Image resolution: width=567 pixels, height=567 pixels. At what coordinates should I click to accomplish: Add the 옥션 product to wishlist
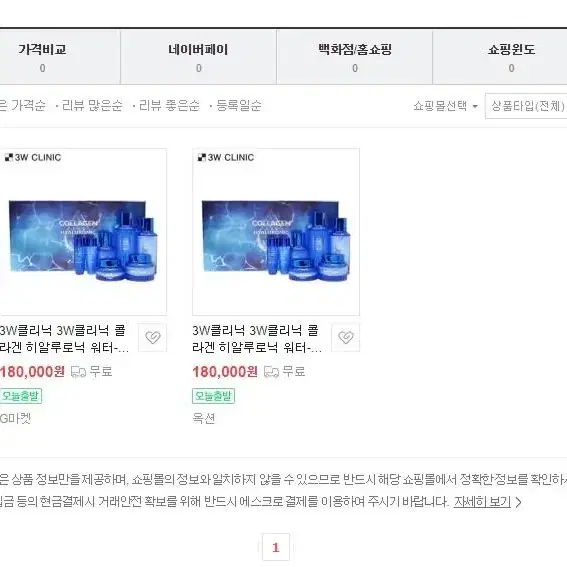pyautogui.click(x=346, y=337)
